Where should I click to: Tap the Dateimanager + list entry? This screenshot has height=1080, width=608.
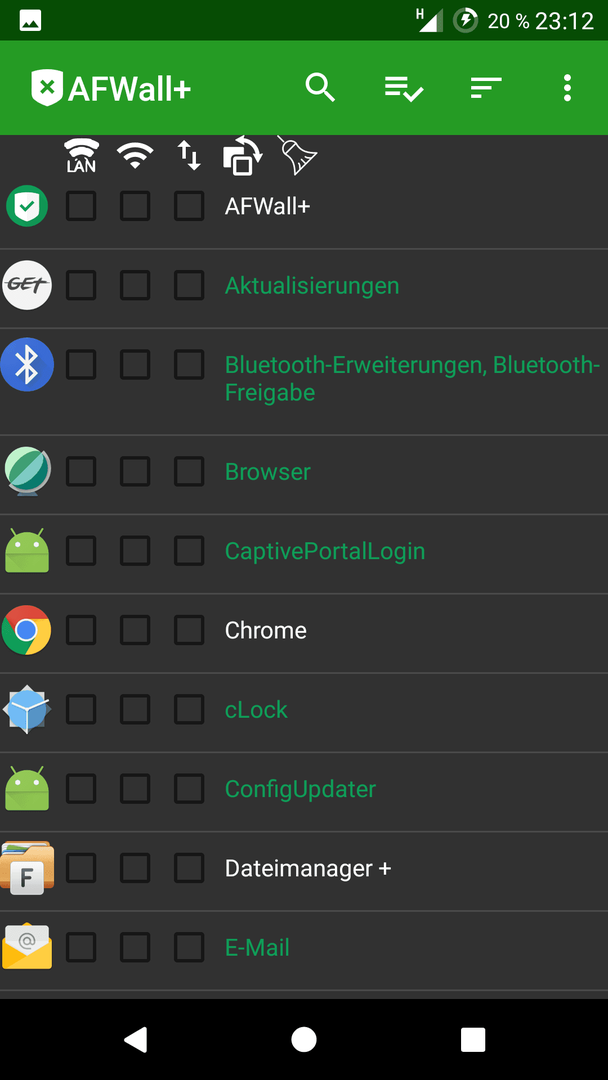tap(304, 869)
